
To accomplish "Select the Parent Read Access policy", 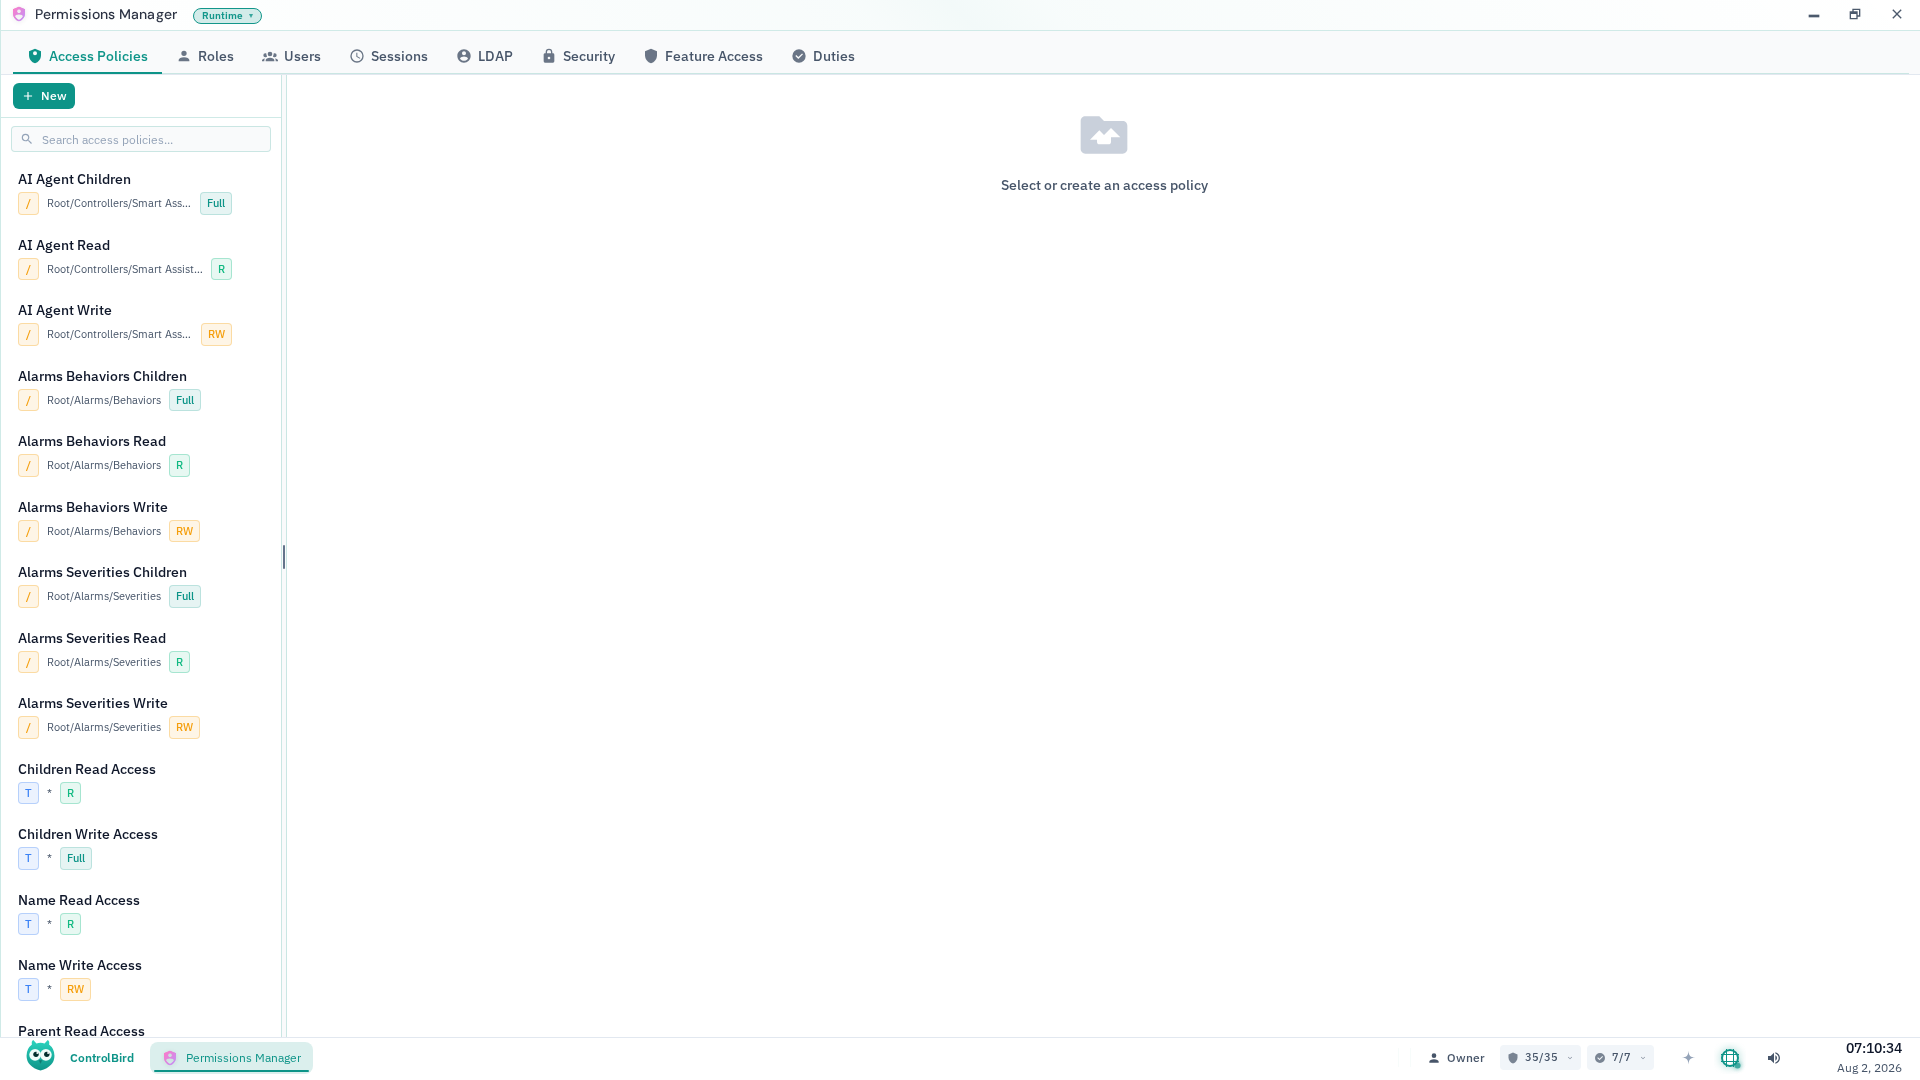I will click(141, 1030).
